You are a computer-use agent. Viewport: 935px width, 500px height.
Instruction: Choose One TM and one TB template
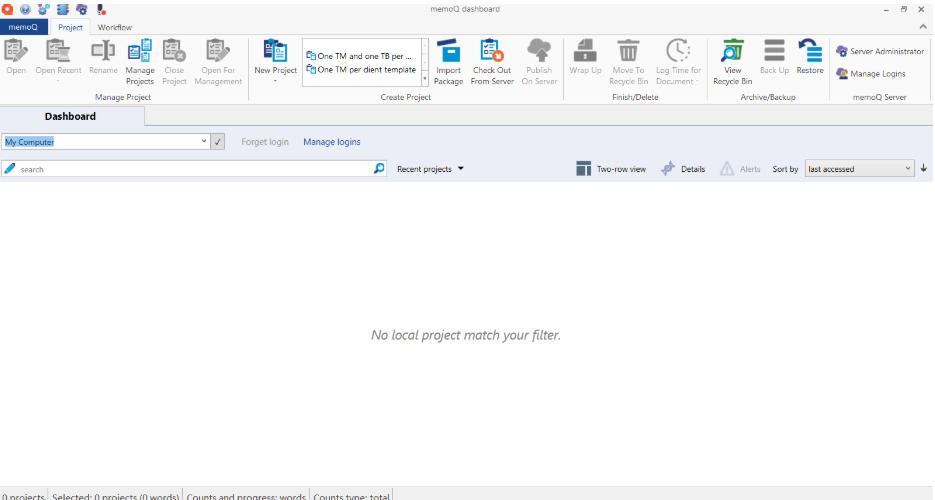[x=361, y=56]
